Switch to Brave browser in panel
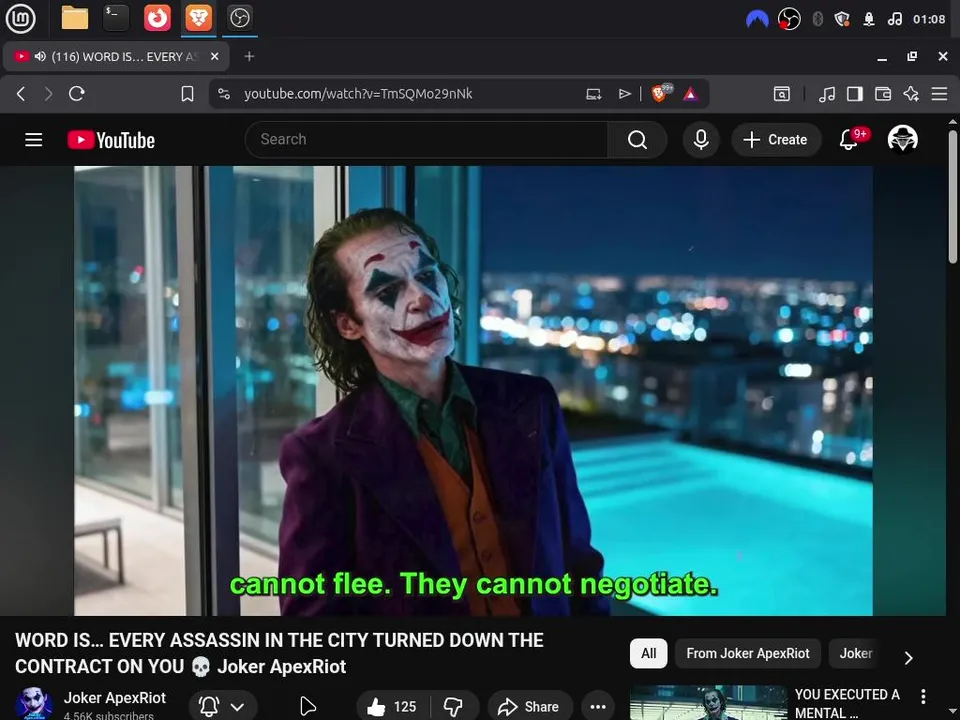This screenshot has width=960, height=720. point(198,18)
